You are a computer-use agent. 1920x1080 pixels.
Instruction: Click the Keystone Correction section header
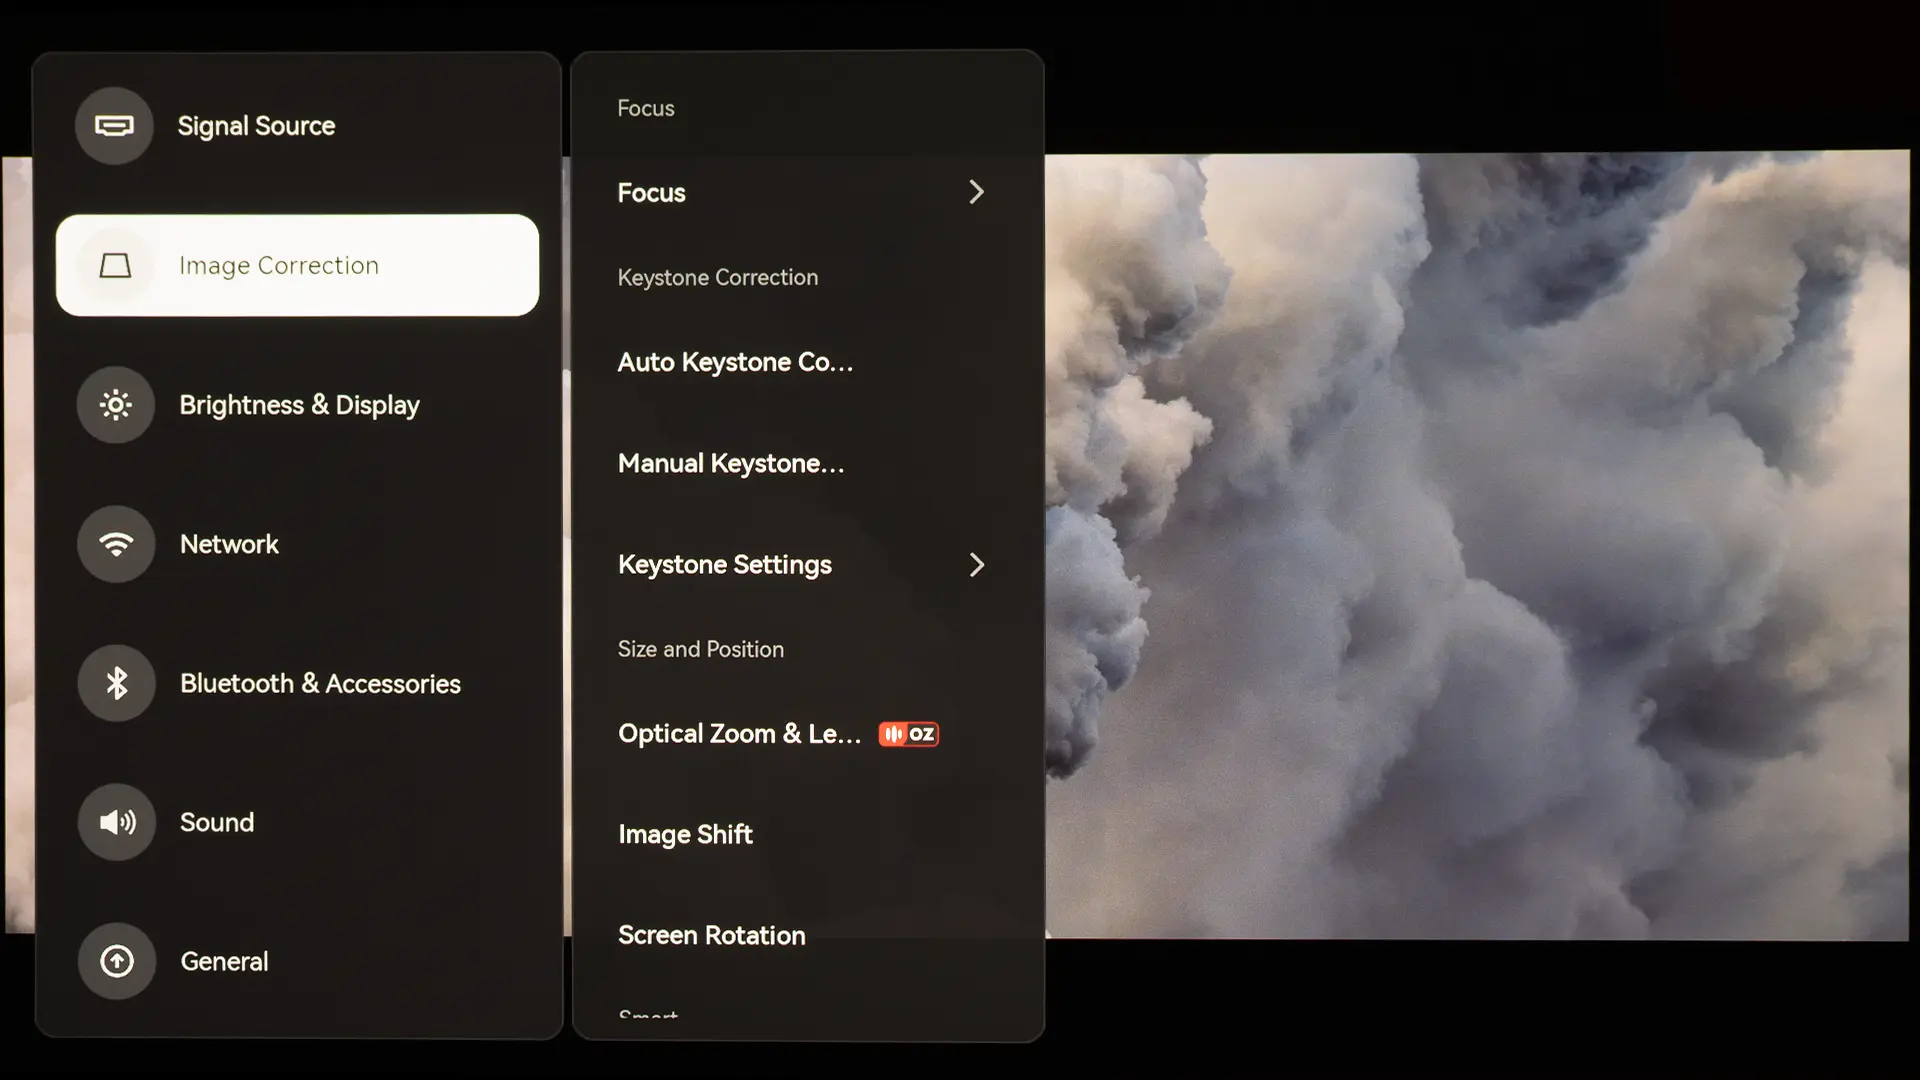click(718, 278)
